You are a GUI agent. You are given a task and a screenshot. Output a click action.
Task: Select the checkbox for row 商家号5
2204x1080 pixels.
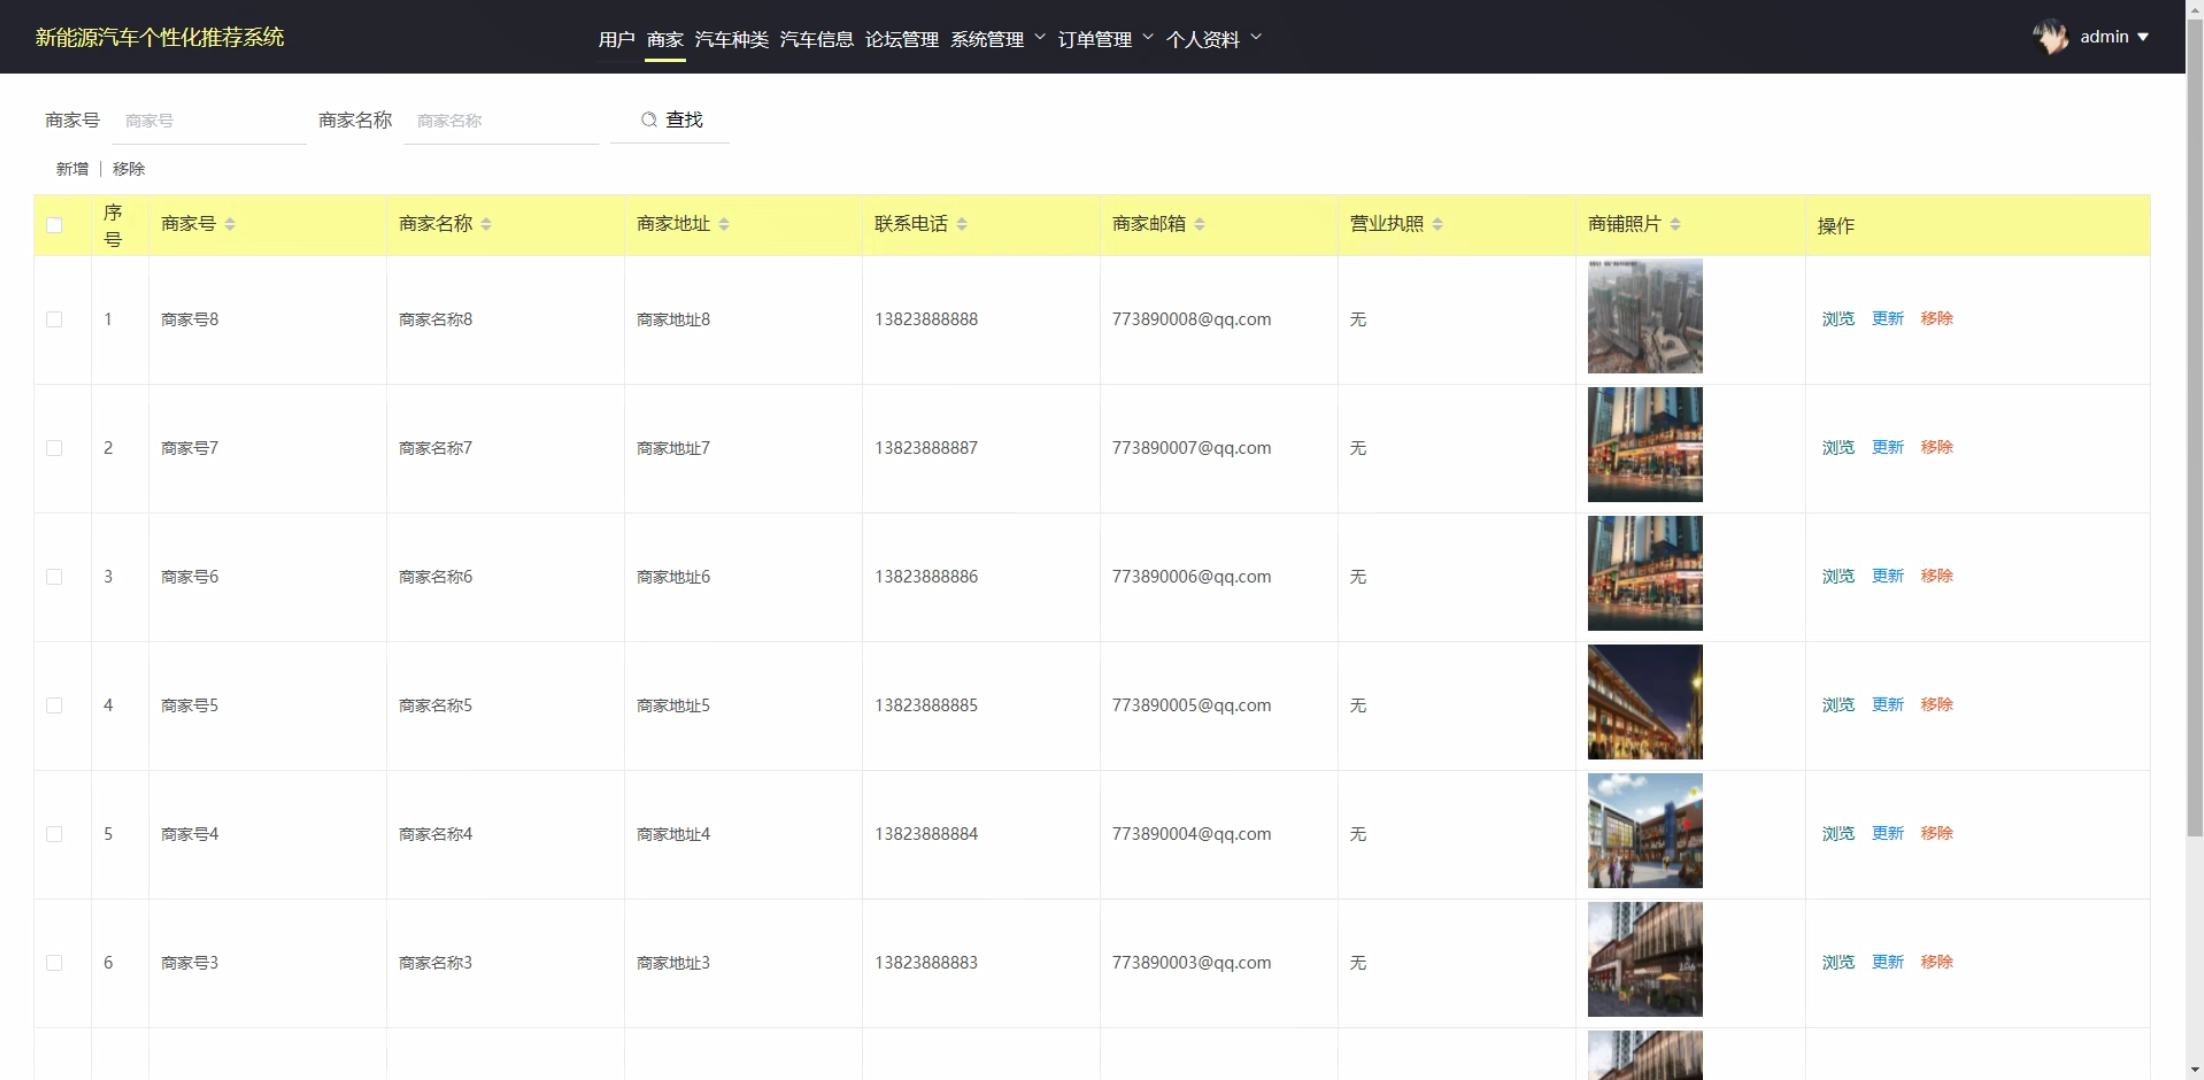point(54,706)
